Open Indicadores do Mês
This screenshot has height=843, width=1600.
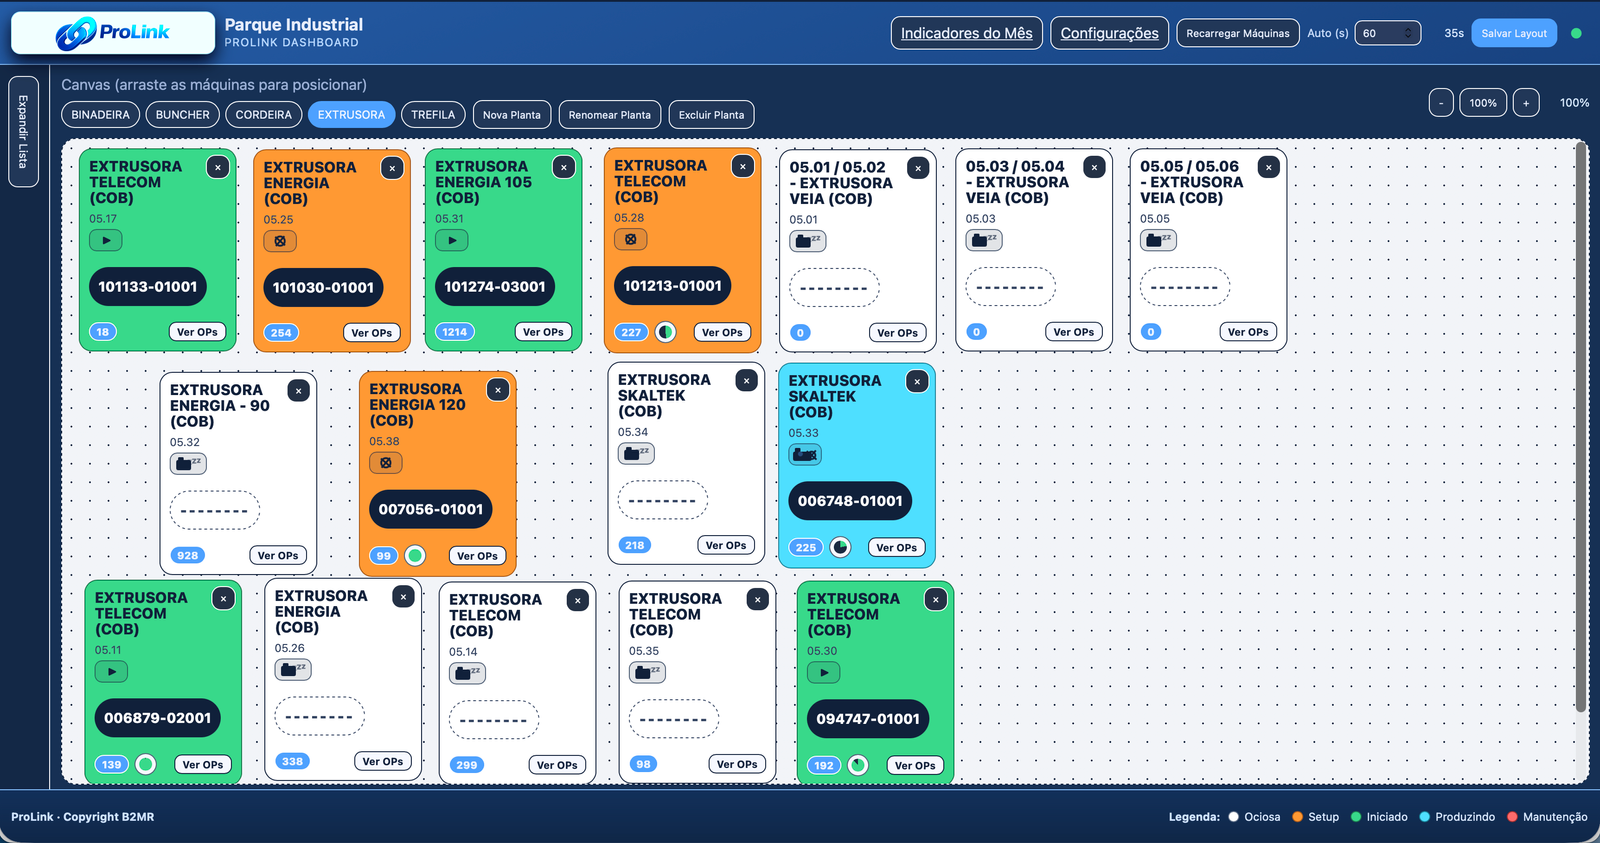[x=967, y=33]
